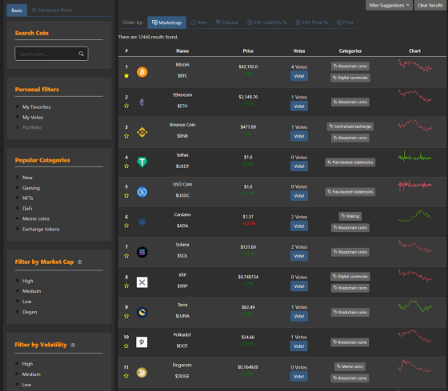This screenshot has height=391, width=448.
Task: Switch to the Advanced filters tab
Action: [x=52, y=10]
